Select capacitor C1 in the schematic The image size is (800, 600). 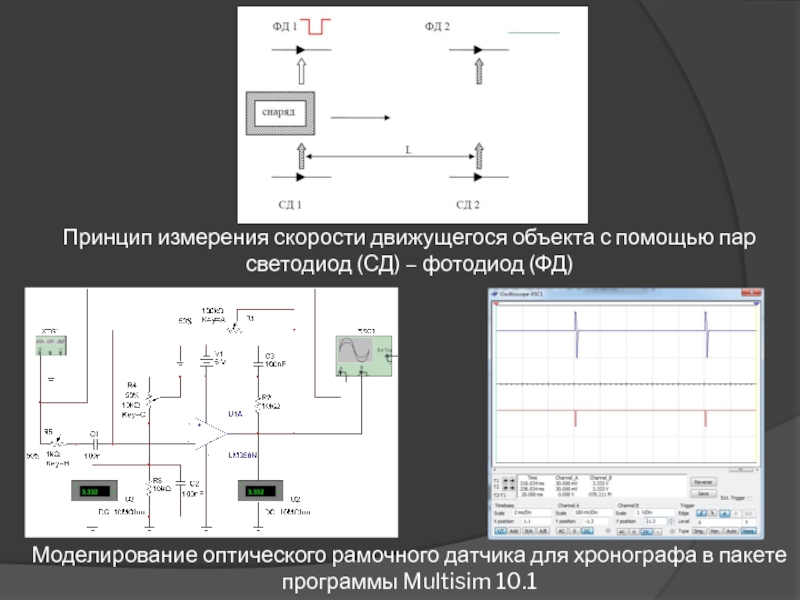(x=94, y=444)
